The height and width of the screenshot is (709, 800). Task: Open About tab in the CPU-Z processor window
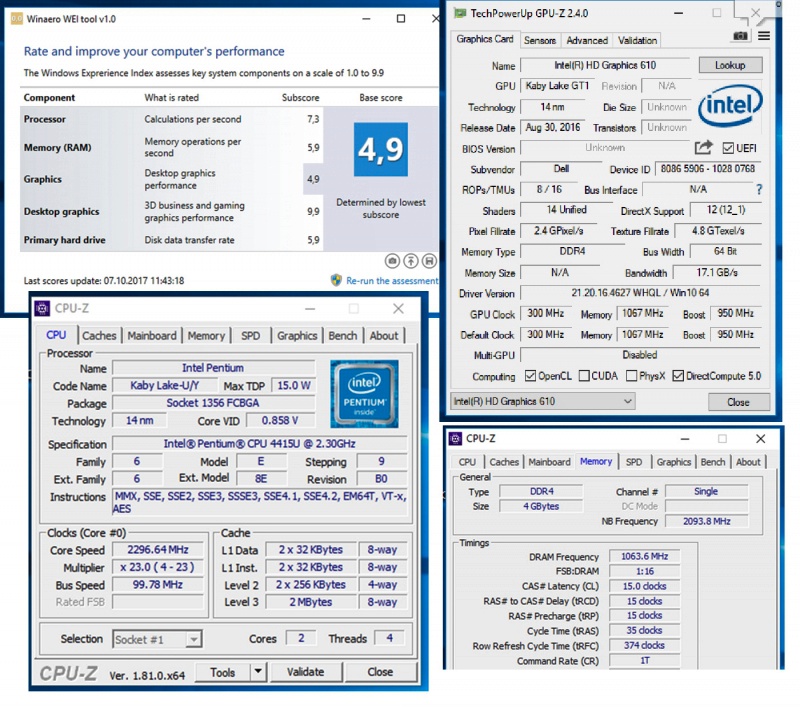click(x=384, y=336)
